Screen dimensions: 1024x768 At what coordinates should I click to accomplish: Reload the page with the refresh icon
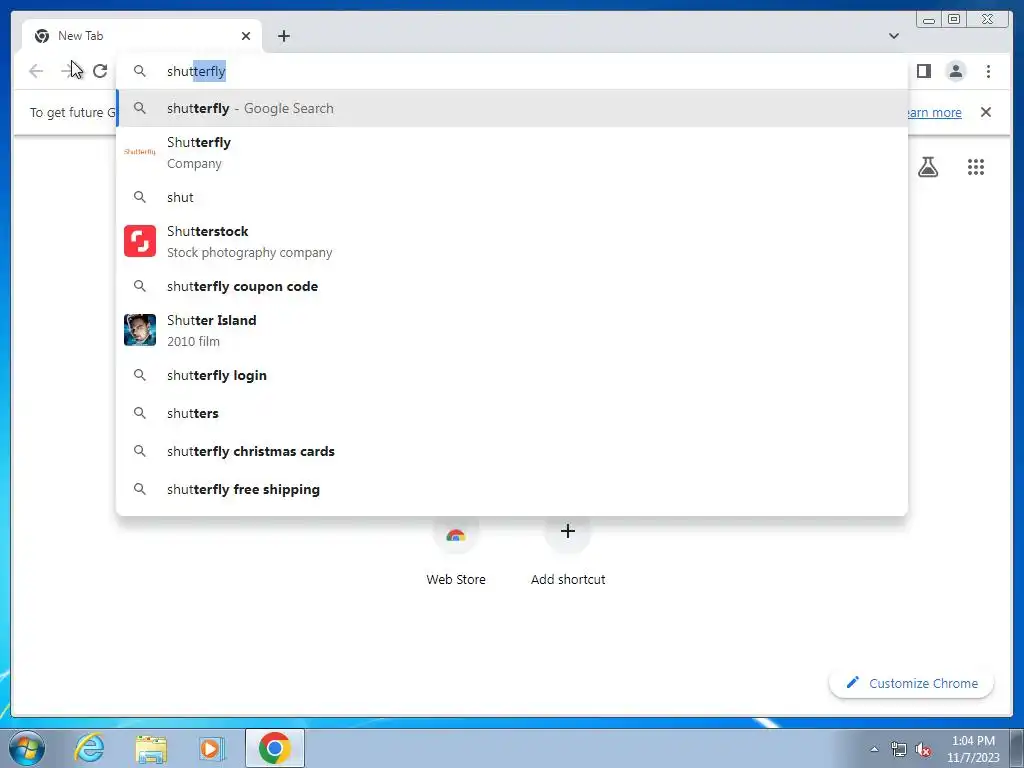coord(100,71)
